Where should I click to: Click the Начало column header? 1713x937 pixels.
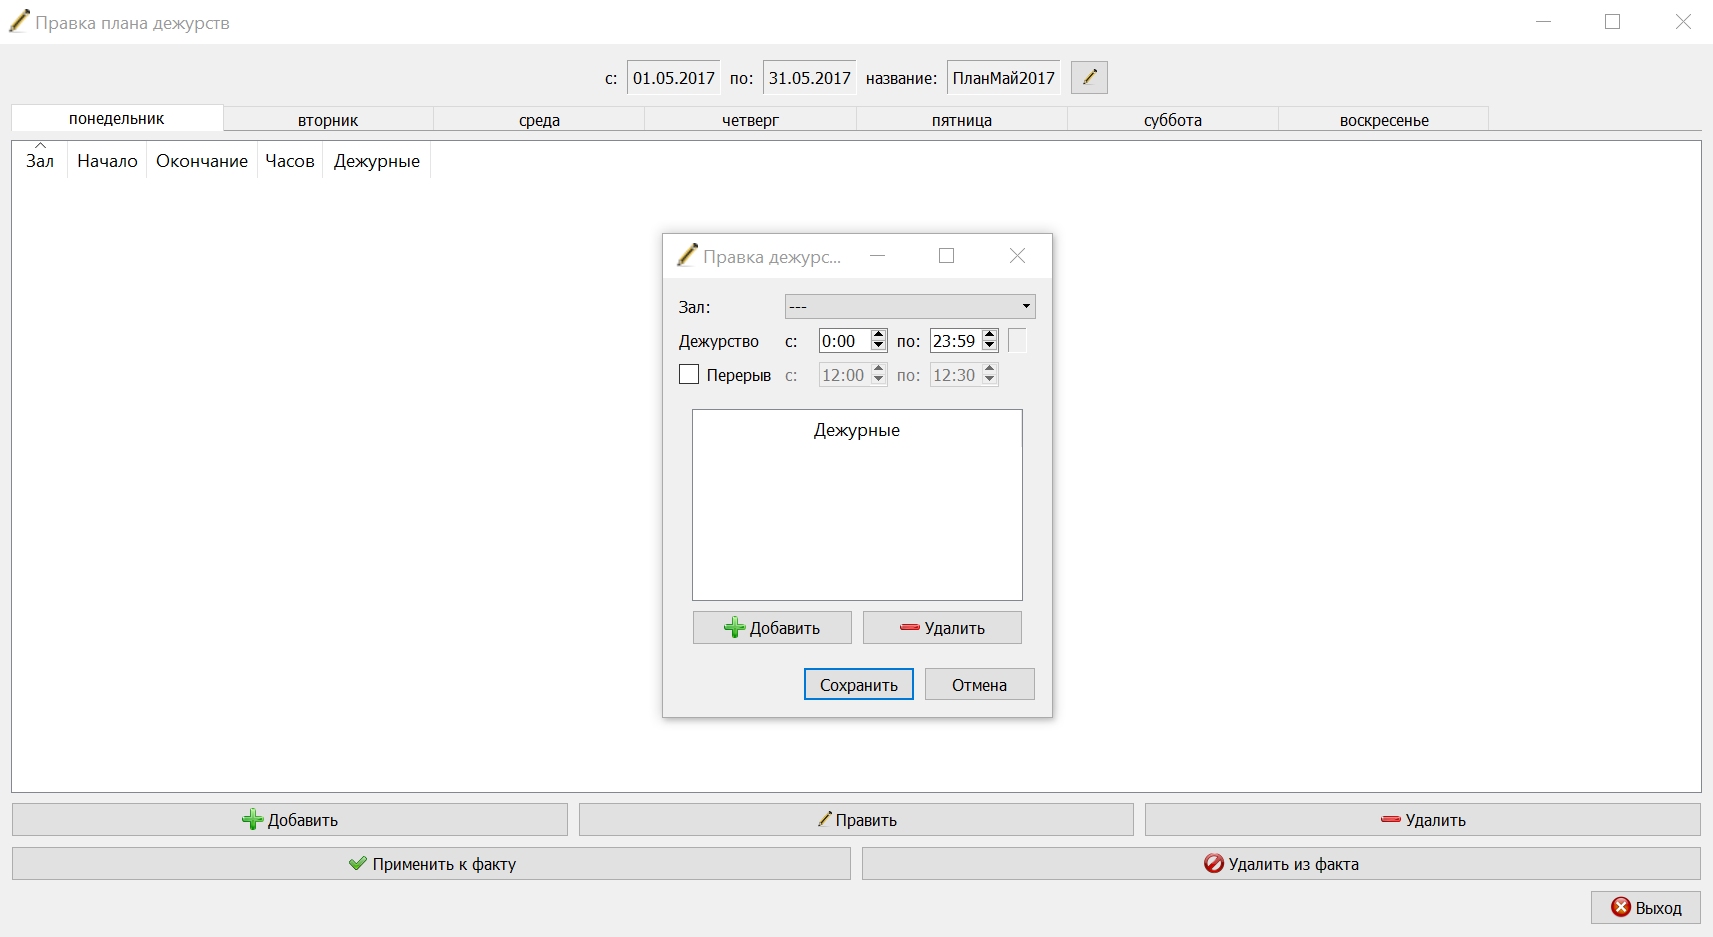[107, 160]
